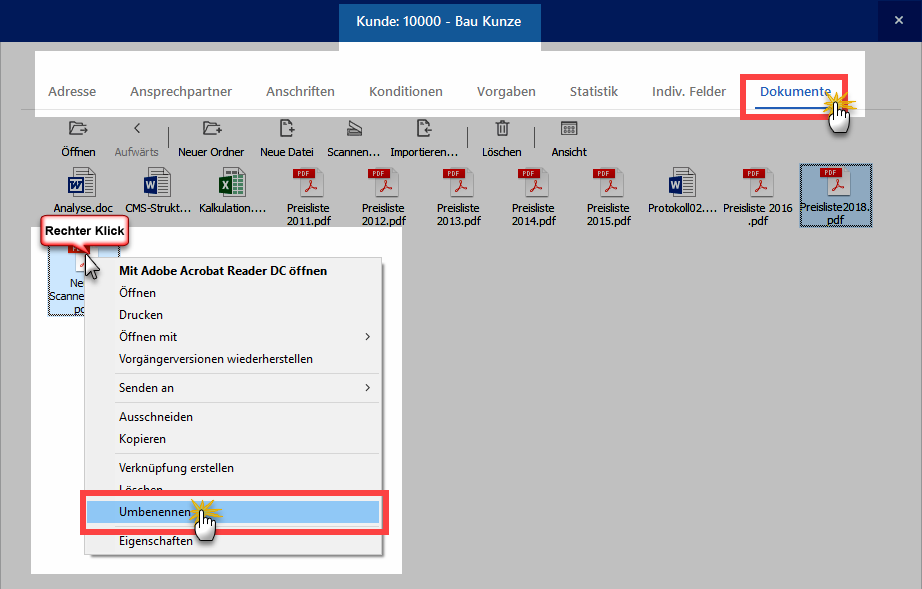Choose Eigenschaften in the context menu
The width and height of the screenshot is (922, 589).
(x=156, y=541)
